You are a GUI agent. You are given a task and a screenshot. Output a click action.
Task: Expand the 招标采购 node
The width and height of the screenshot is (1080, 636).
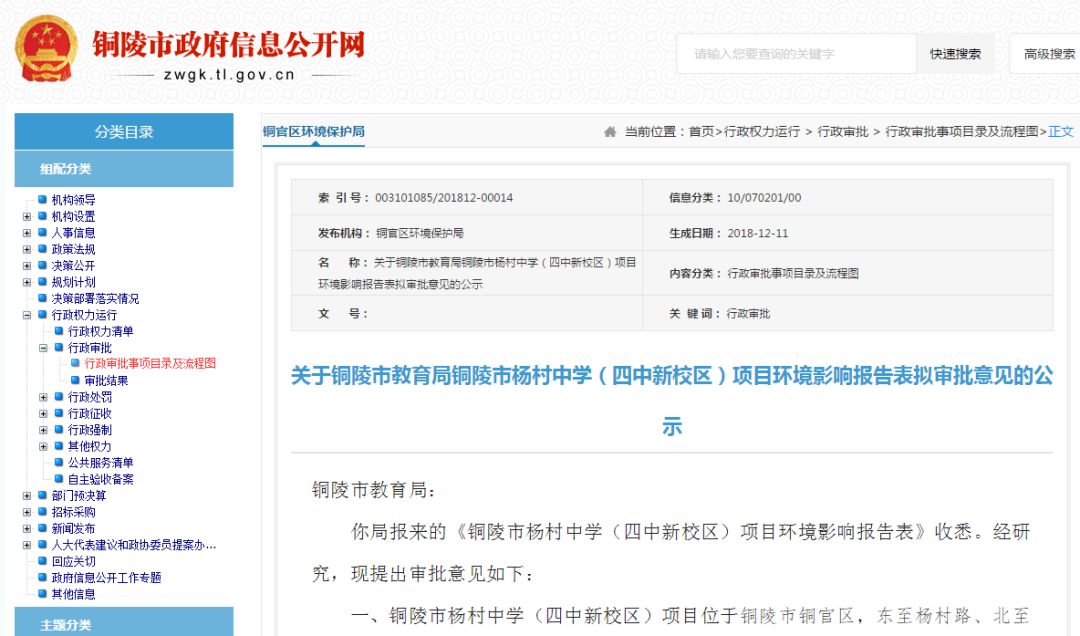coord(25,512)
